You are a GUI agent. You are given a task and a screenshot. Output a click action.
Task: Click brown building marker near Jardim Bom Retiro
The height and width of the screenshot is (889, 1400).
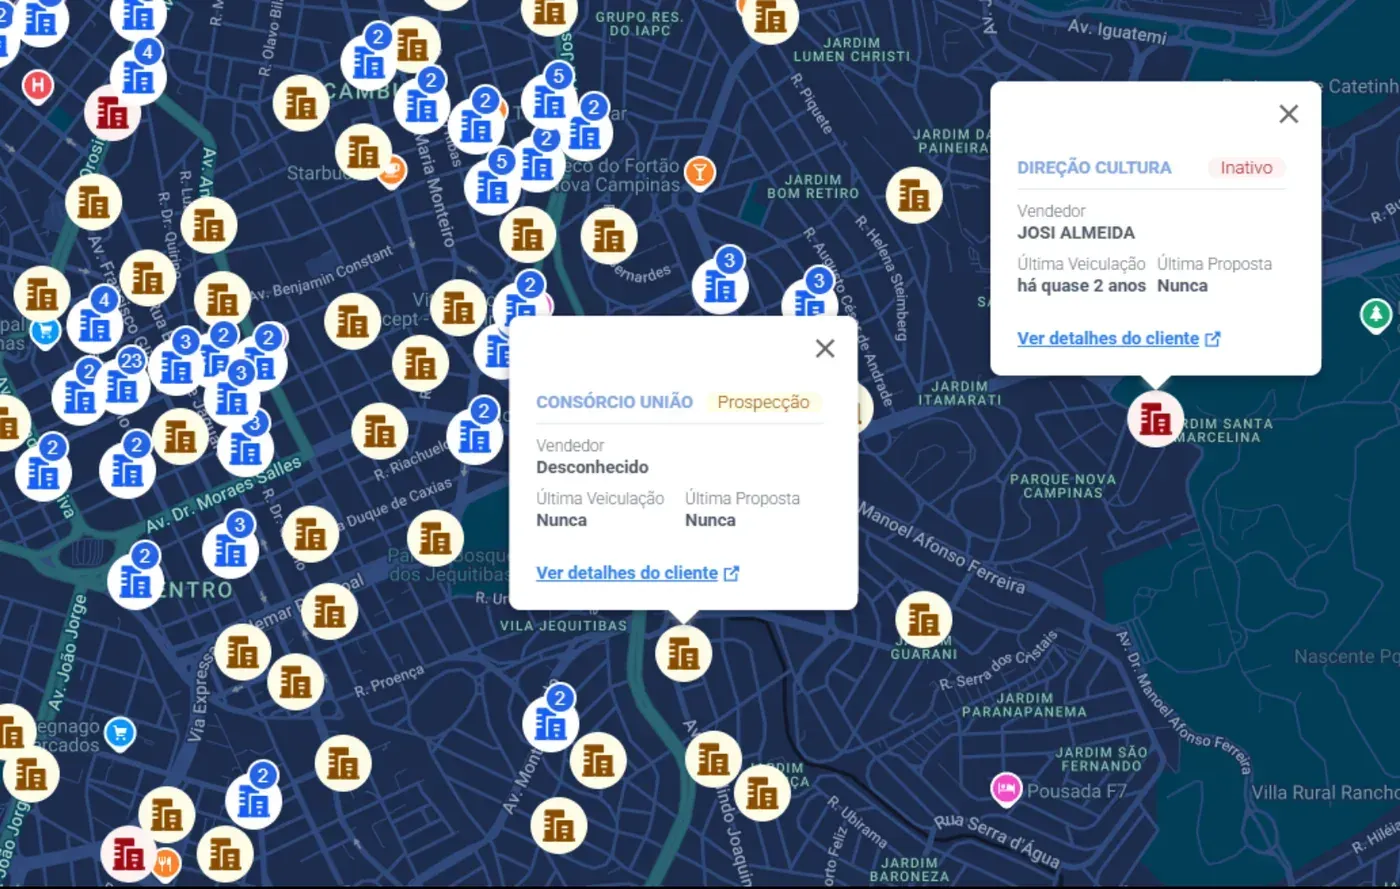click(x=914, y=195)
